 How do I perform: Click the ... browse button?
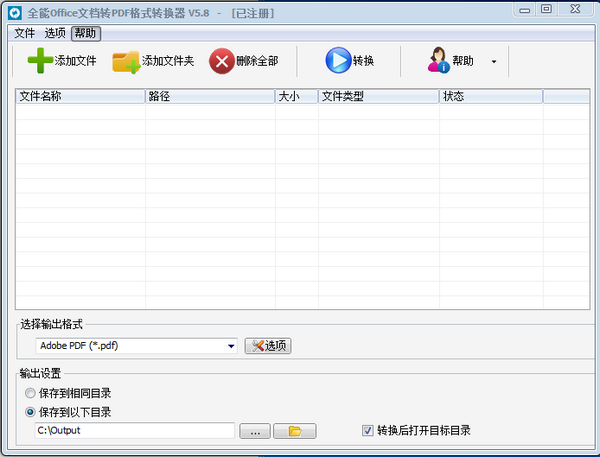tap(255, 431)
